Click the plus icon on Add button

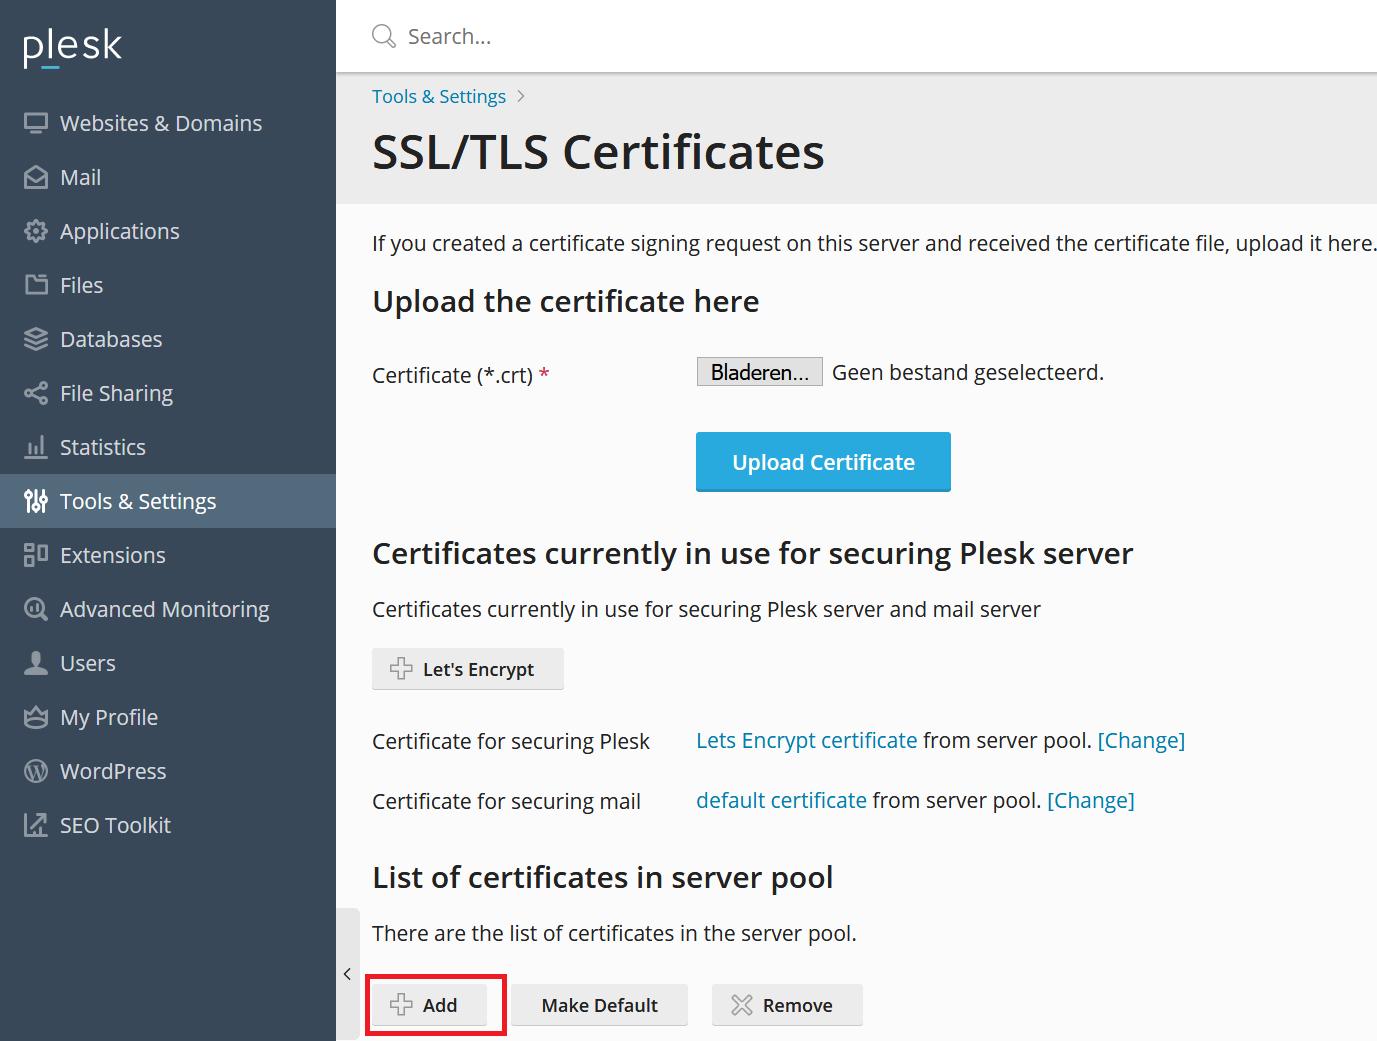[401, 1005]
